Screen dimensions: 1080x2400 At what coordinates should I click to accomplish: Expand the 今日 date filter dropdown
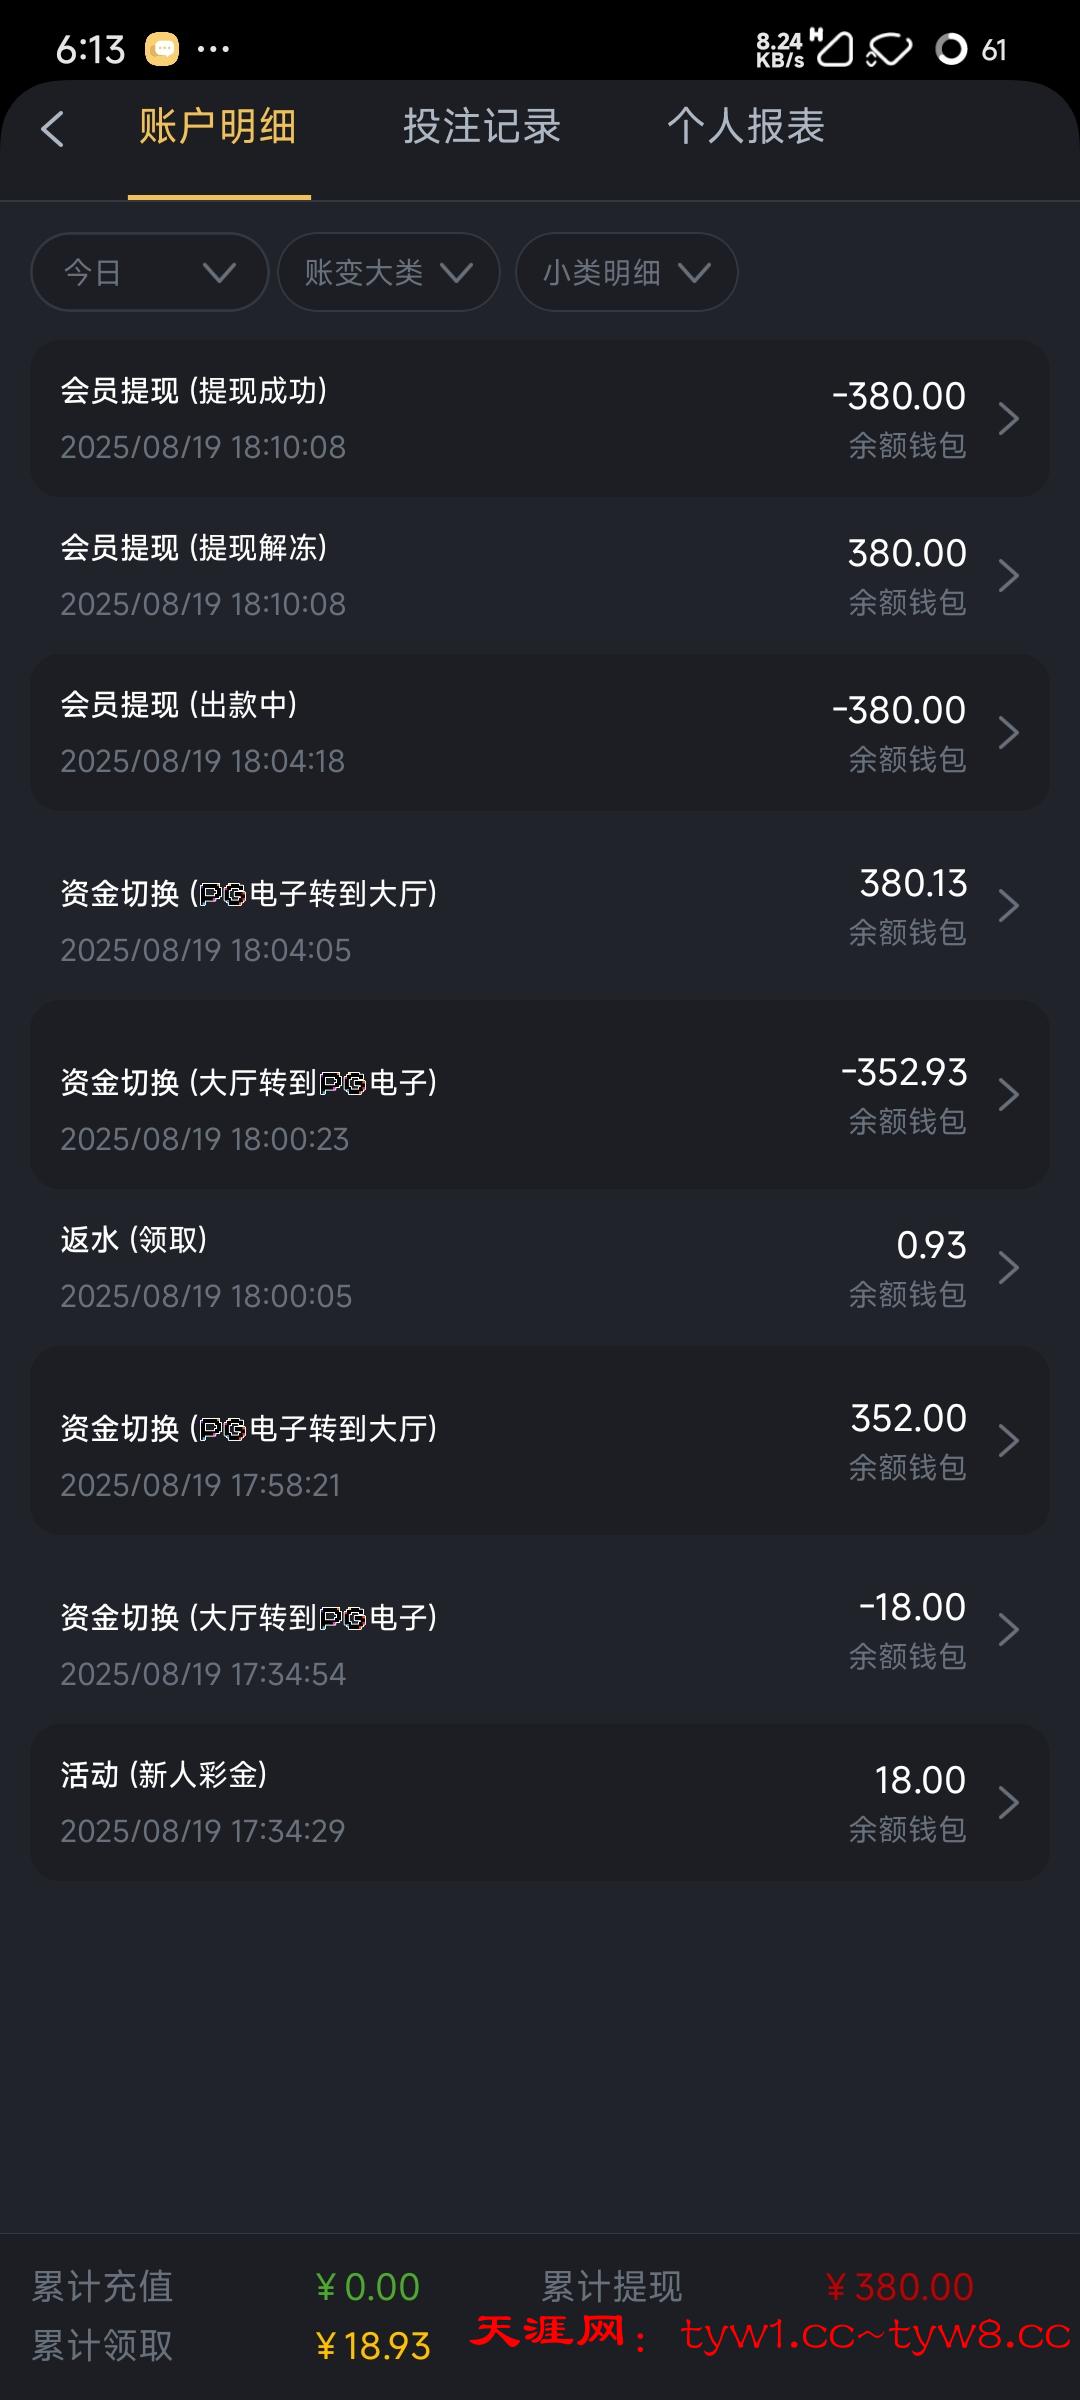click(150, 272)
